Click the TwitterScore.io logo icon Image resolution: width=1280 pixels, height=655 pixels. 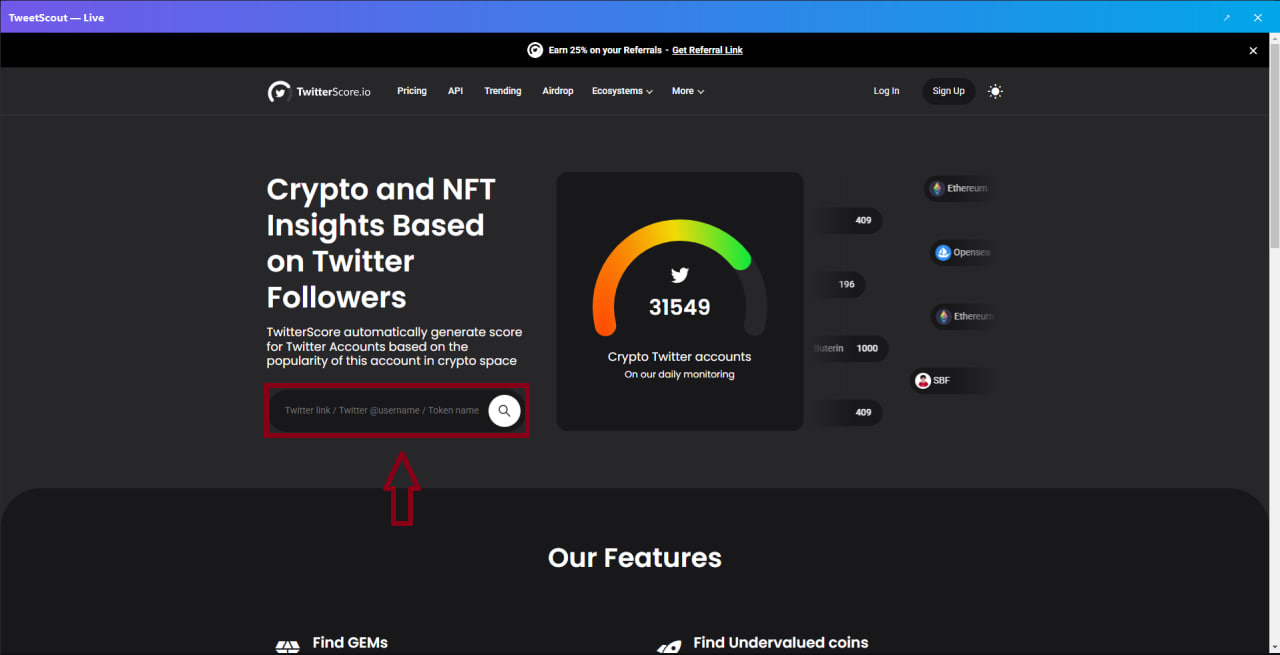(280, 91)
